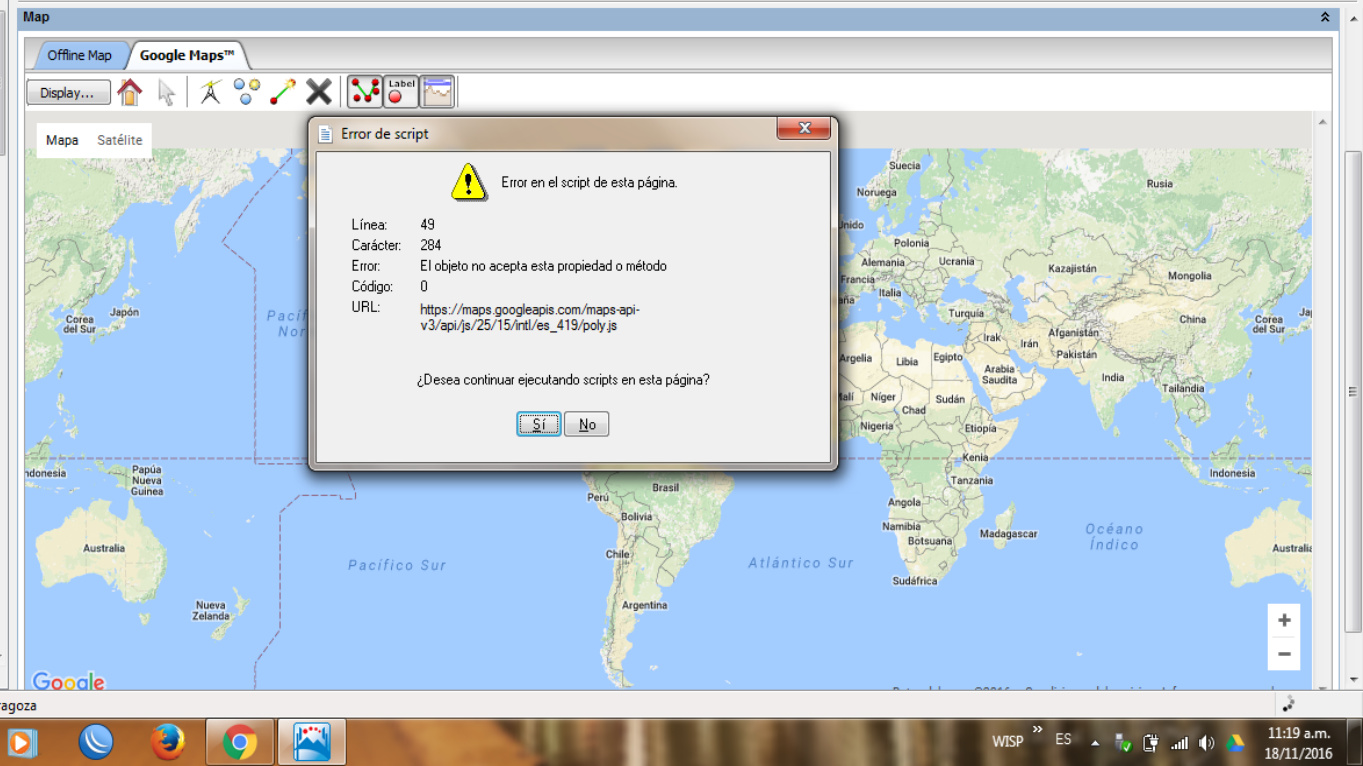Zoom out with the map minus button
Image resolution: width=1363 pixels, height=766 pixels.
[x=1284, y=654]
